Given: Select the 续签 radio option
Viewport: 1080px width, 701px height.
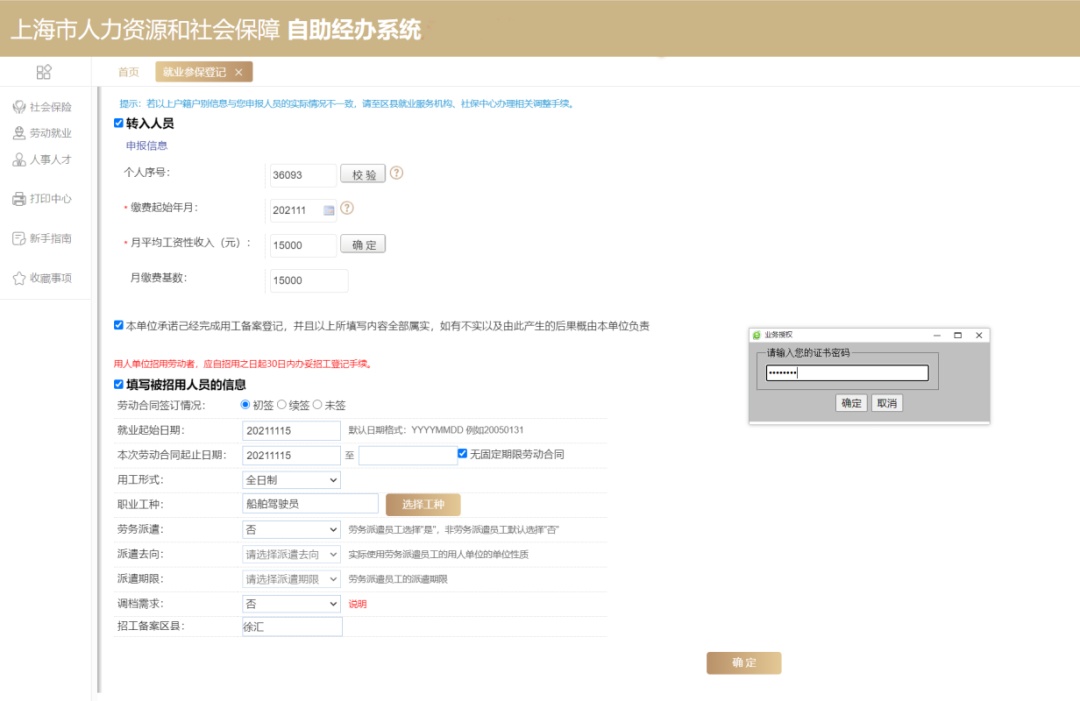Looking at the screenshot, I should [x=281, y=405].
